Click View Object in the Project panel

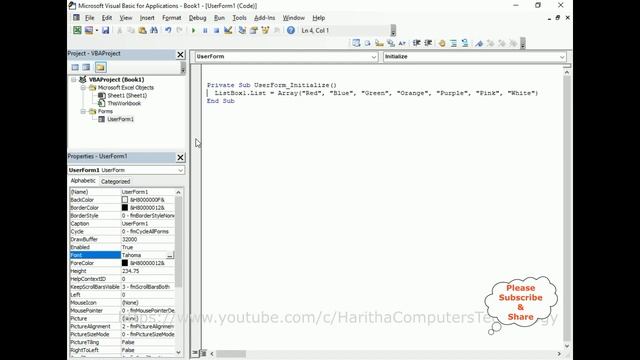(86, 67)
